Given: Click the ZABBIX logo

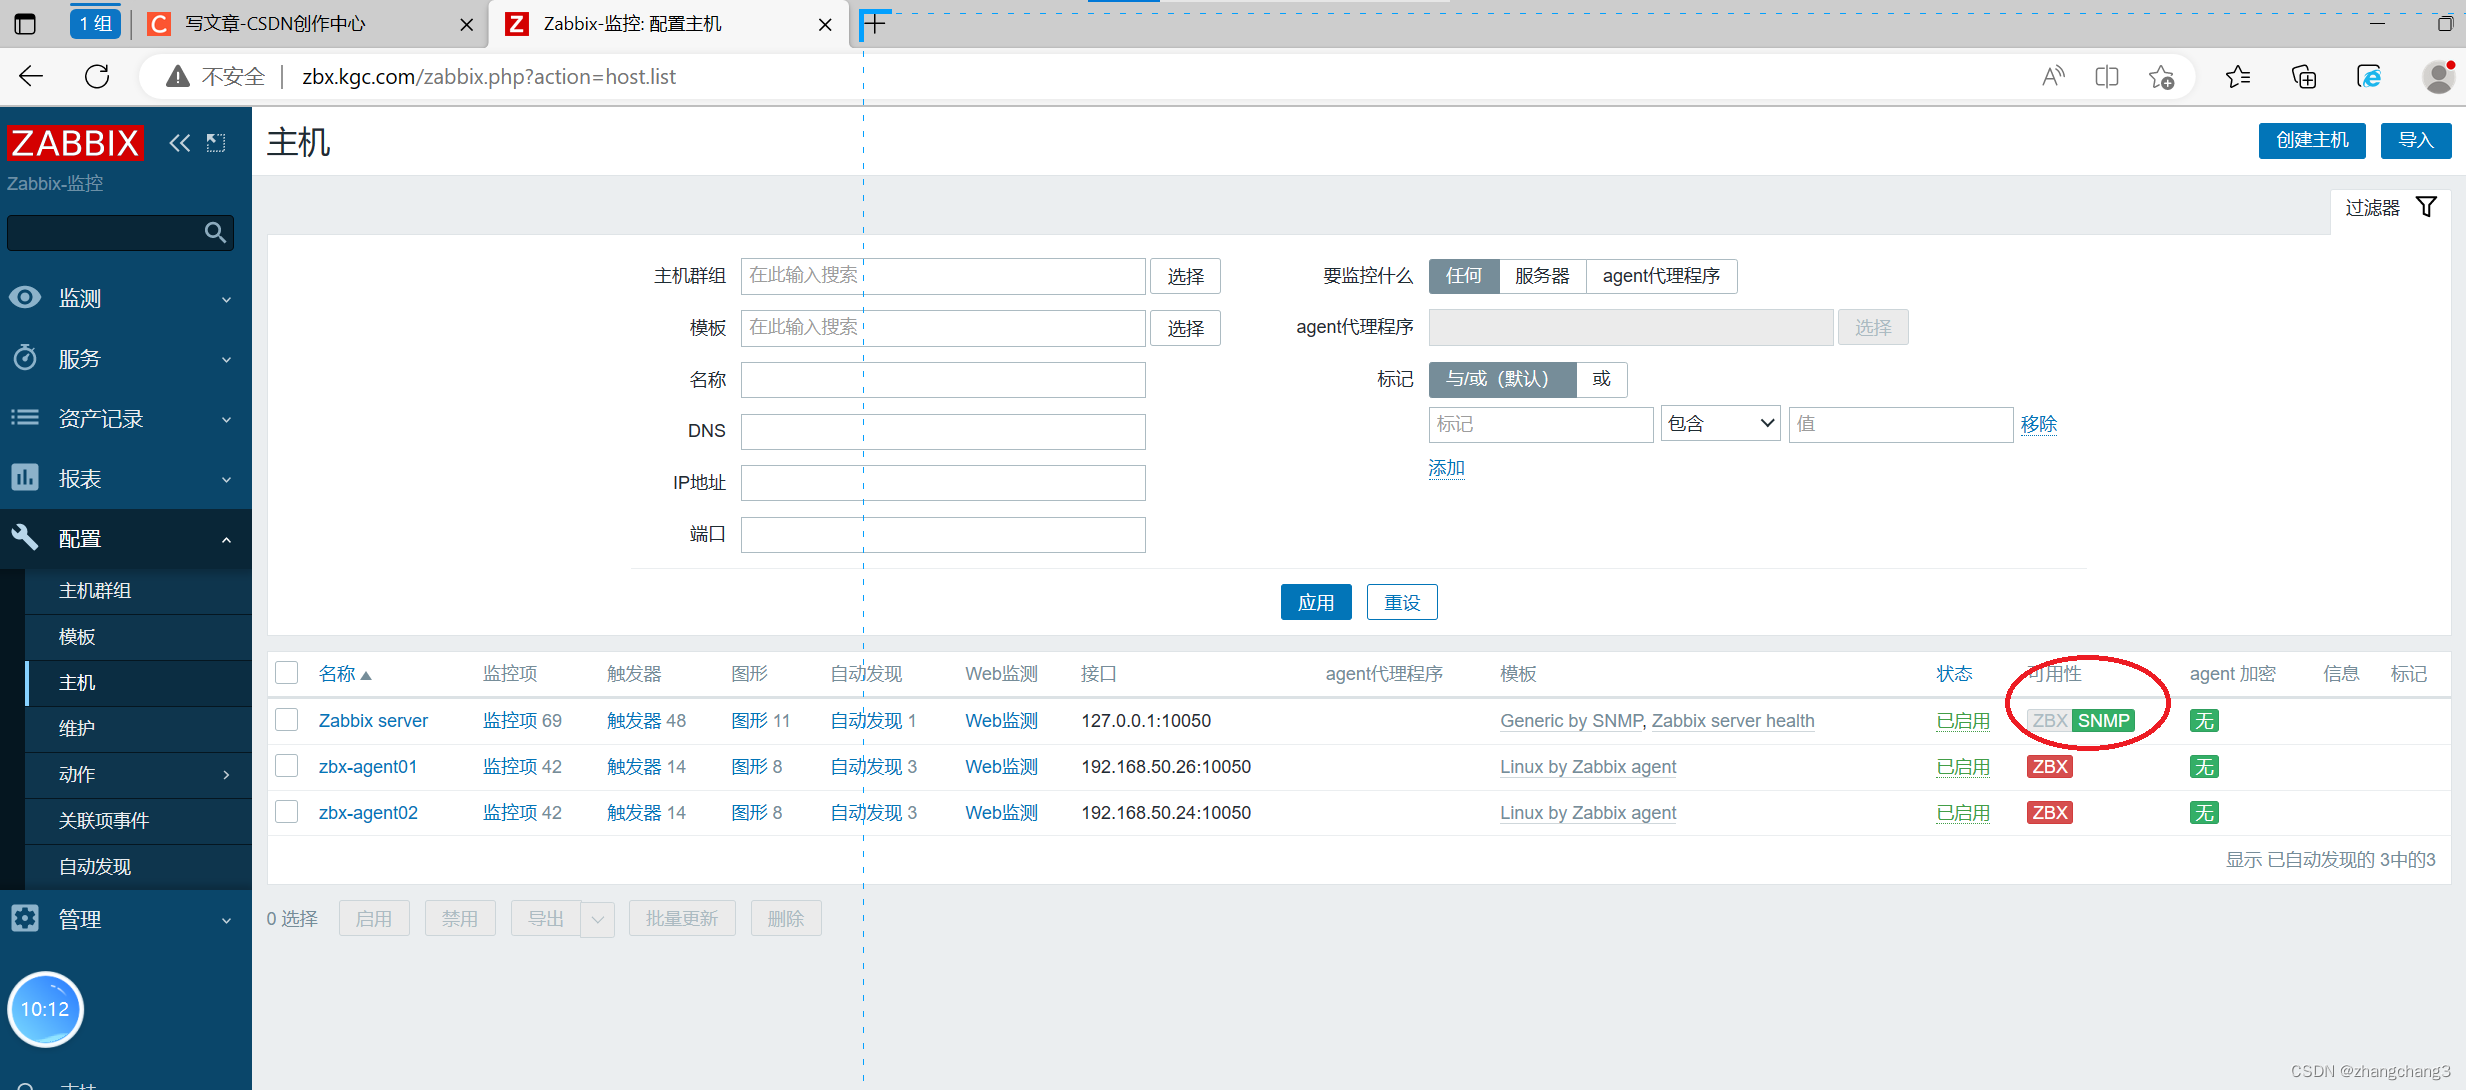Looking at the screenshot, I should coord(75,143).
